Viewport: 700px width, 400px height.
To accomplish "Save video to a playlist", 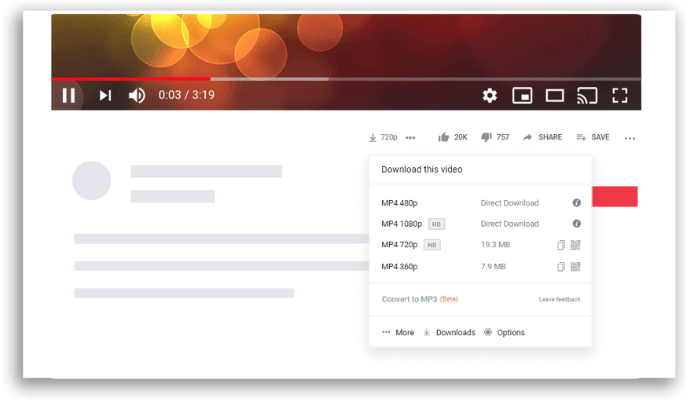I will coord(593,137).
